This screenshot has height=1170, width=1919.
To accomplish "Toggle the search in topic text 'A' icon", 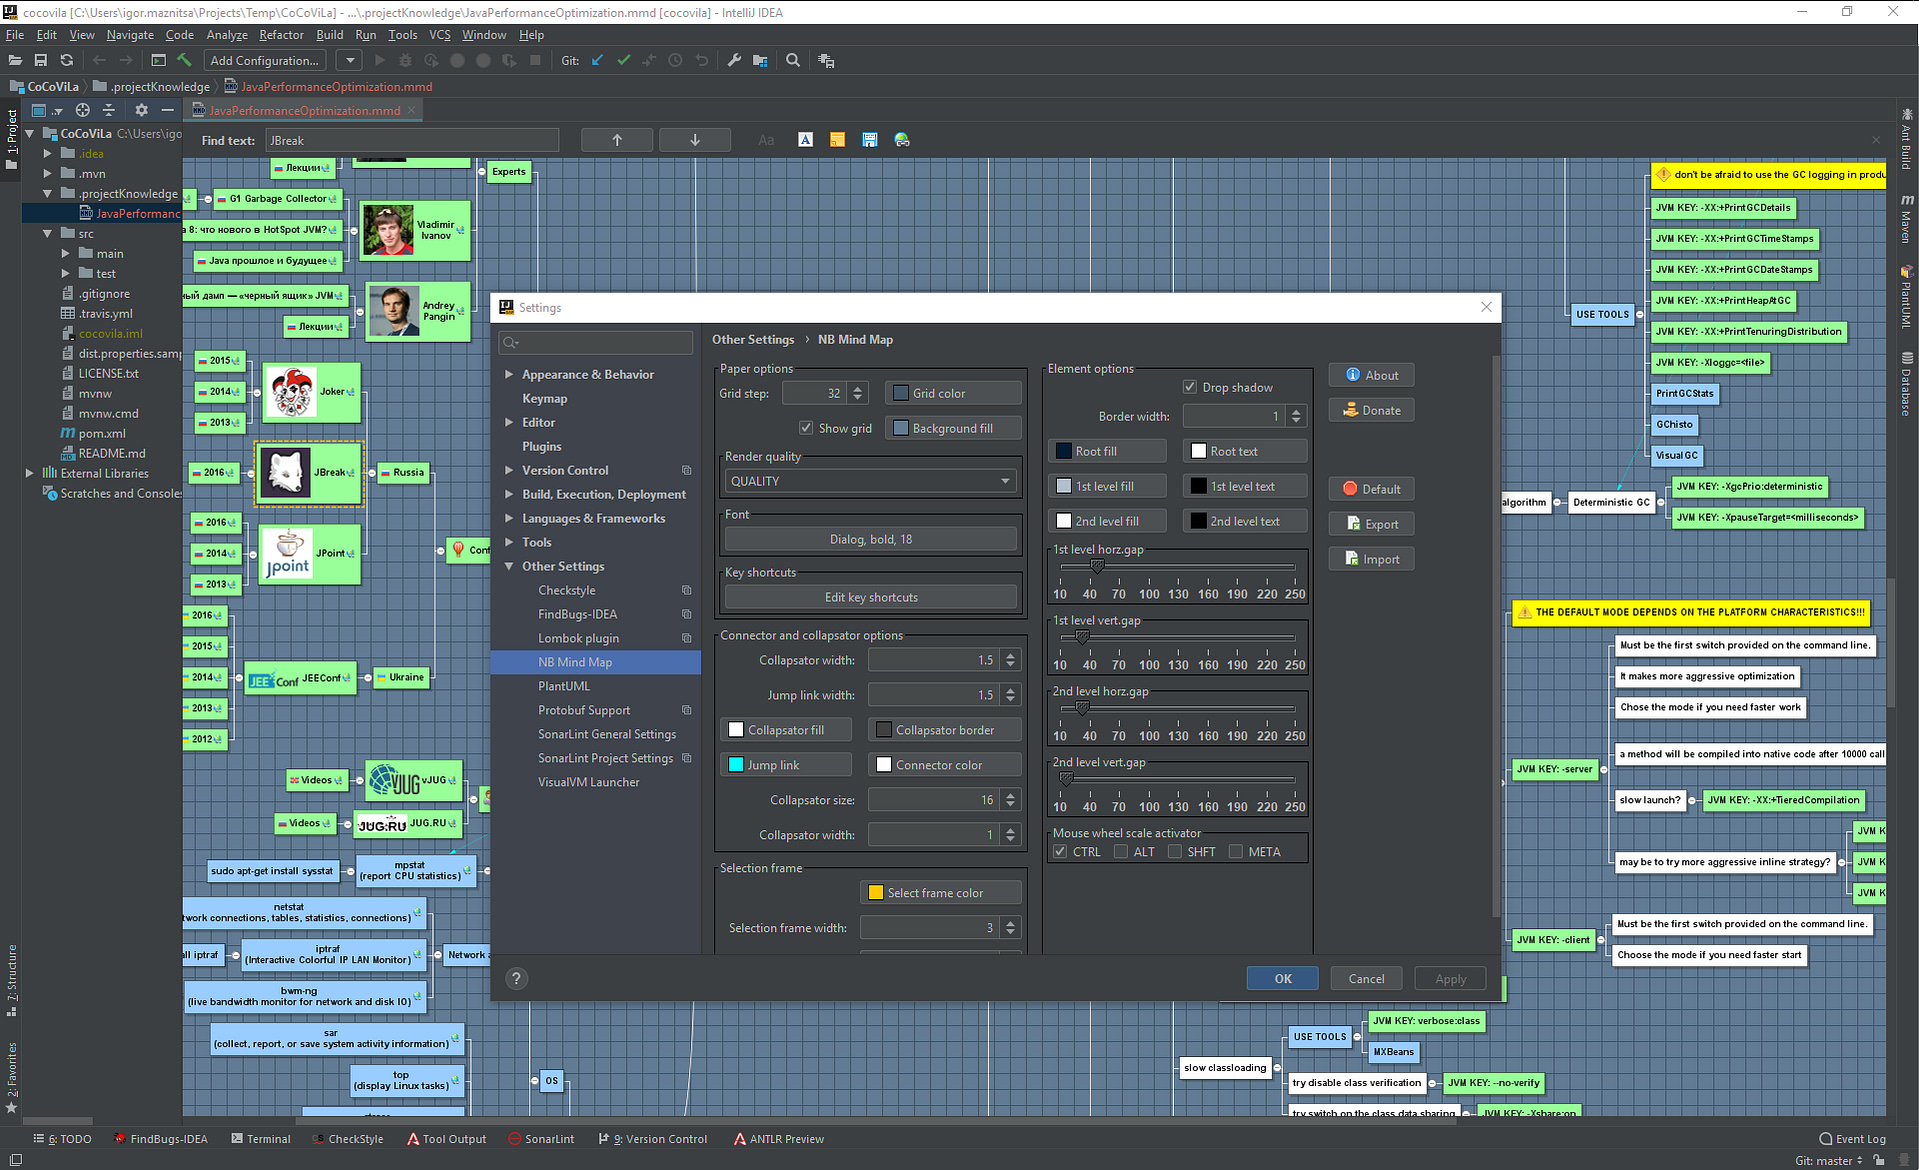I will coord(805,140).
